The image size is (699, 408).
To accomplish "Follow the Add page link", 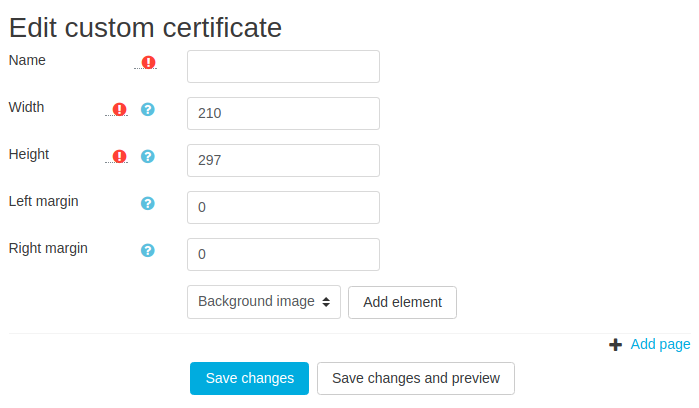I will coord(660,345).
